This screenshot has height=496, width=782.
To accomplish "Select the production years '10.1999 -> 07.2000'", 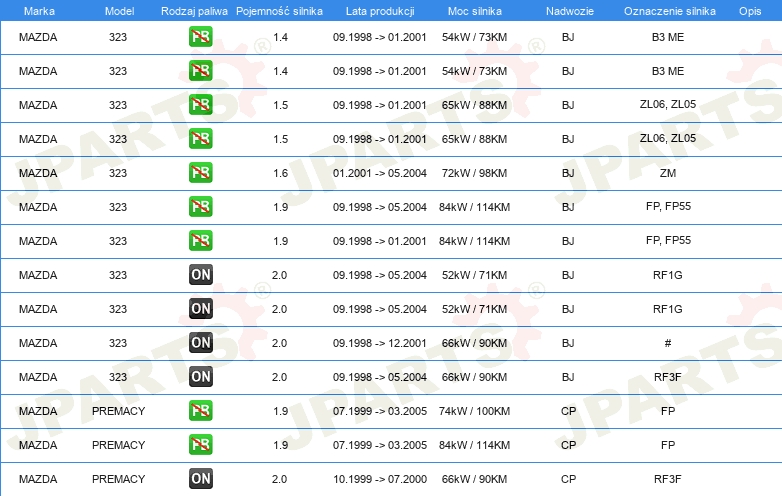I will [380, 479].
